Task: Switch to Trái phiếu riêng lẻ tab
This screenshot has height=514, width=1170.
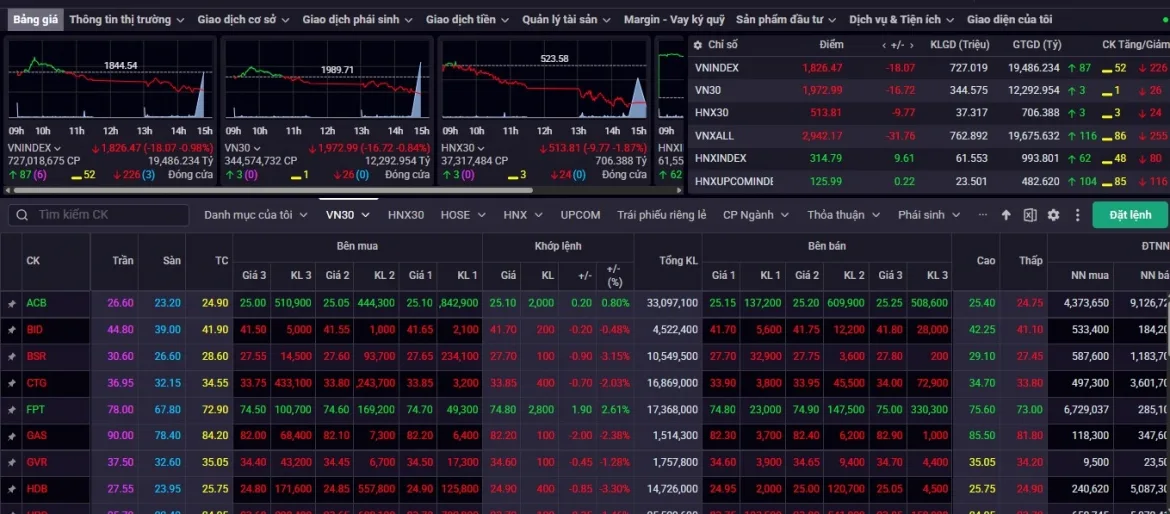Action: (662, 215)
